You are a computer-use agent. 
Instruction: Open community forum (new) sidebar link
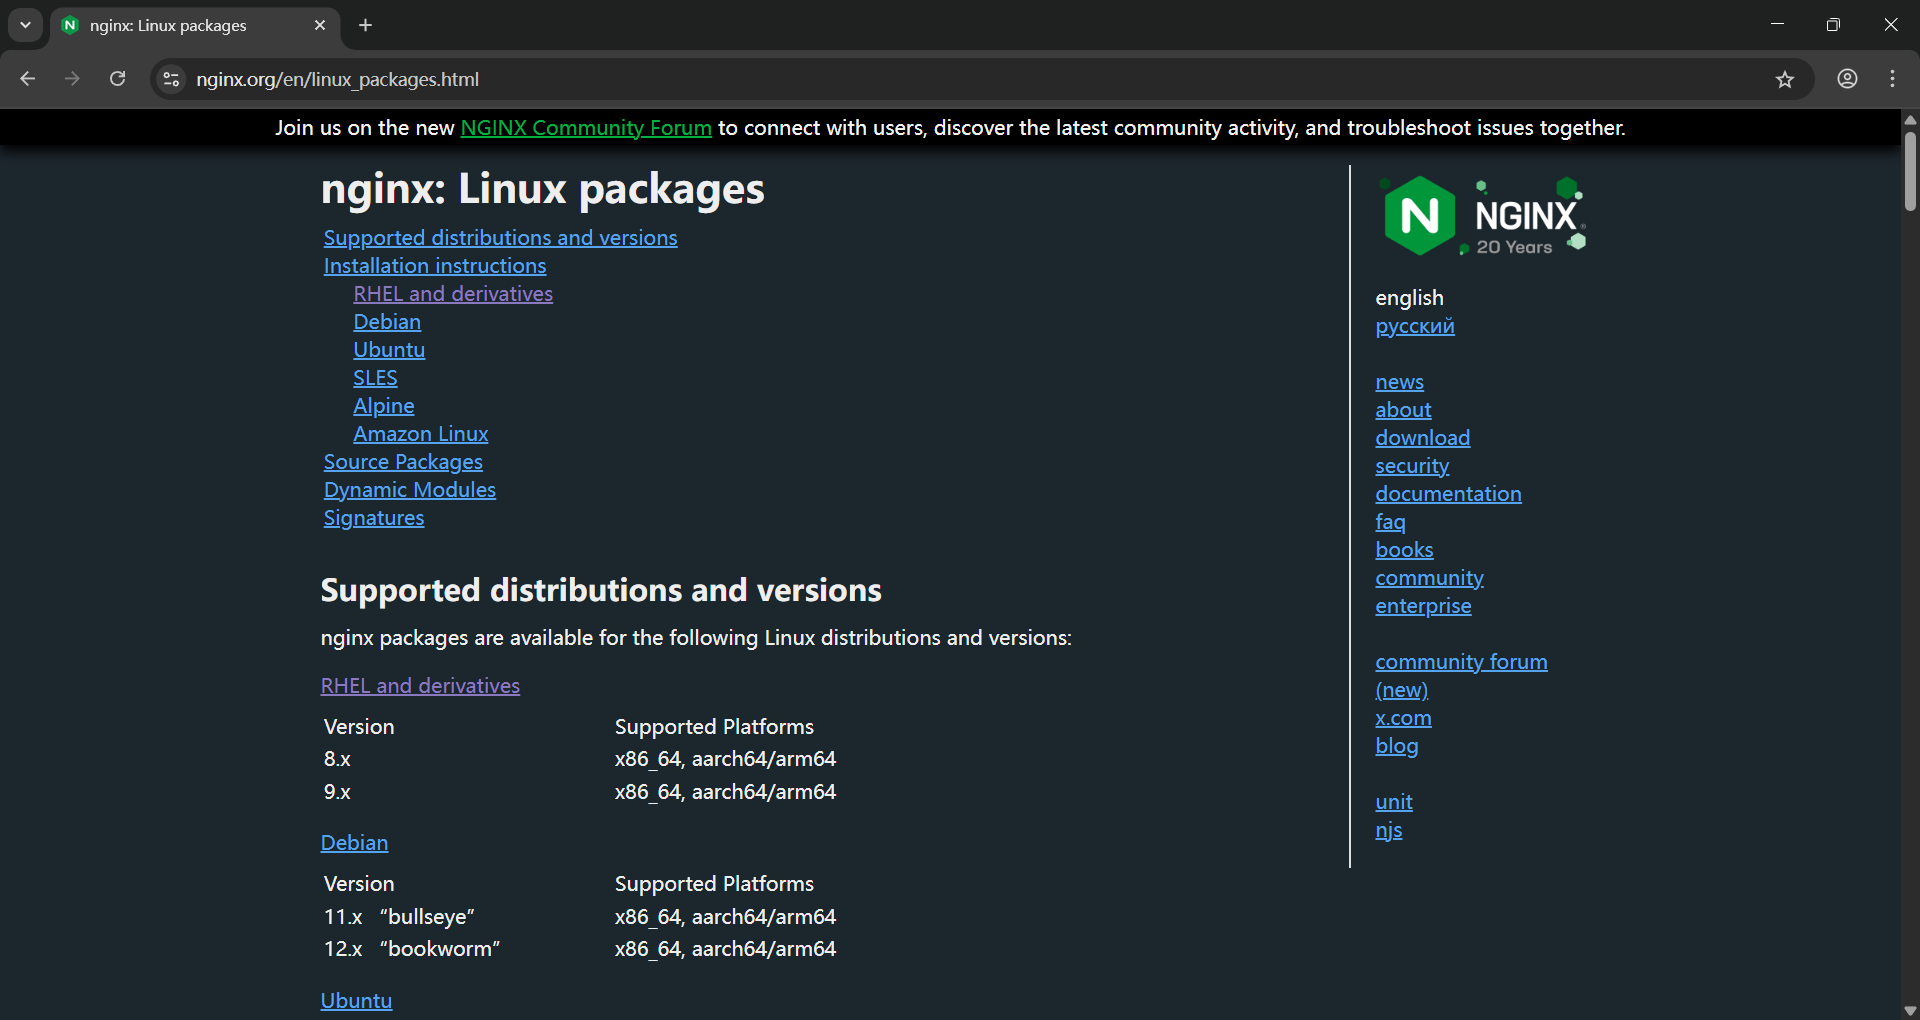(x=1461, y=676)
